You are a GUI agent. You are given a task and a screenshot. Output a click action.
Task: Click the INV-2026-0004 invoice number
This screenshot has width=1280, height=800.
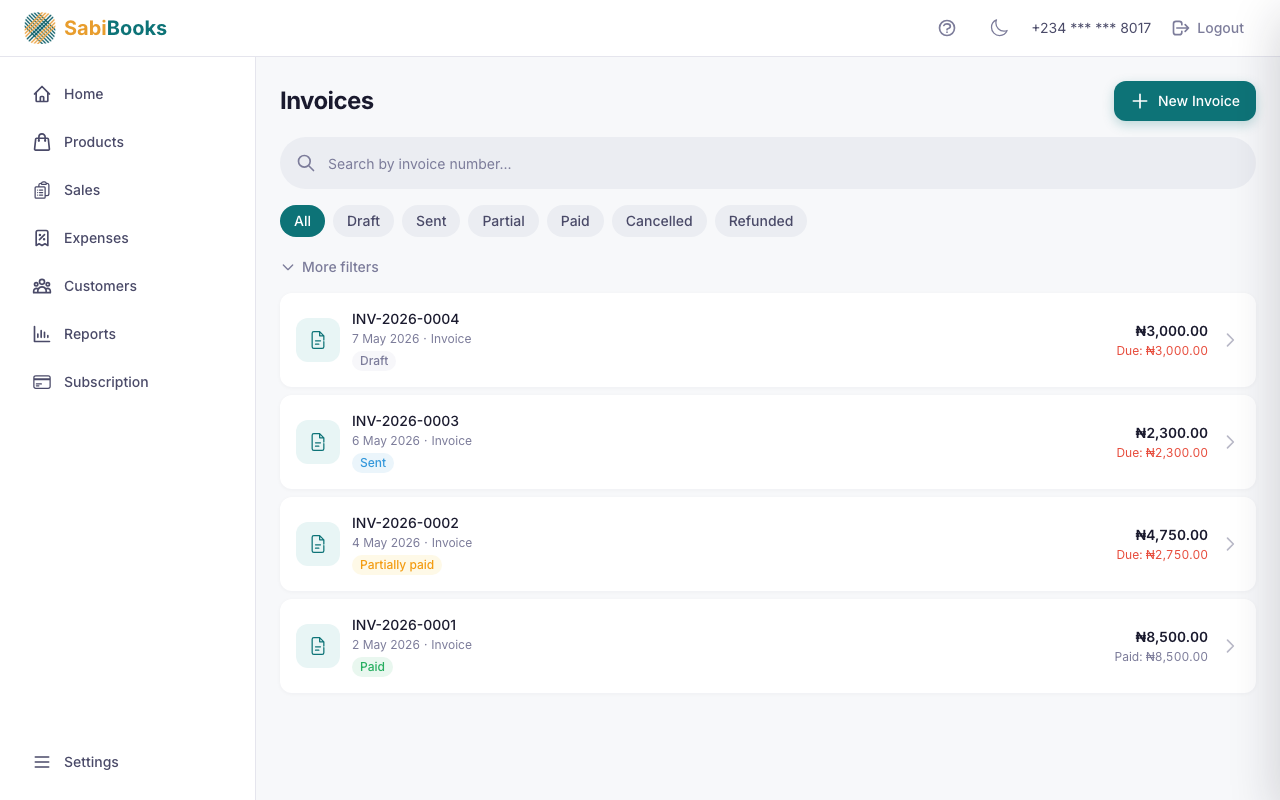click(x=405, y=319)
